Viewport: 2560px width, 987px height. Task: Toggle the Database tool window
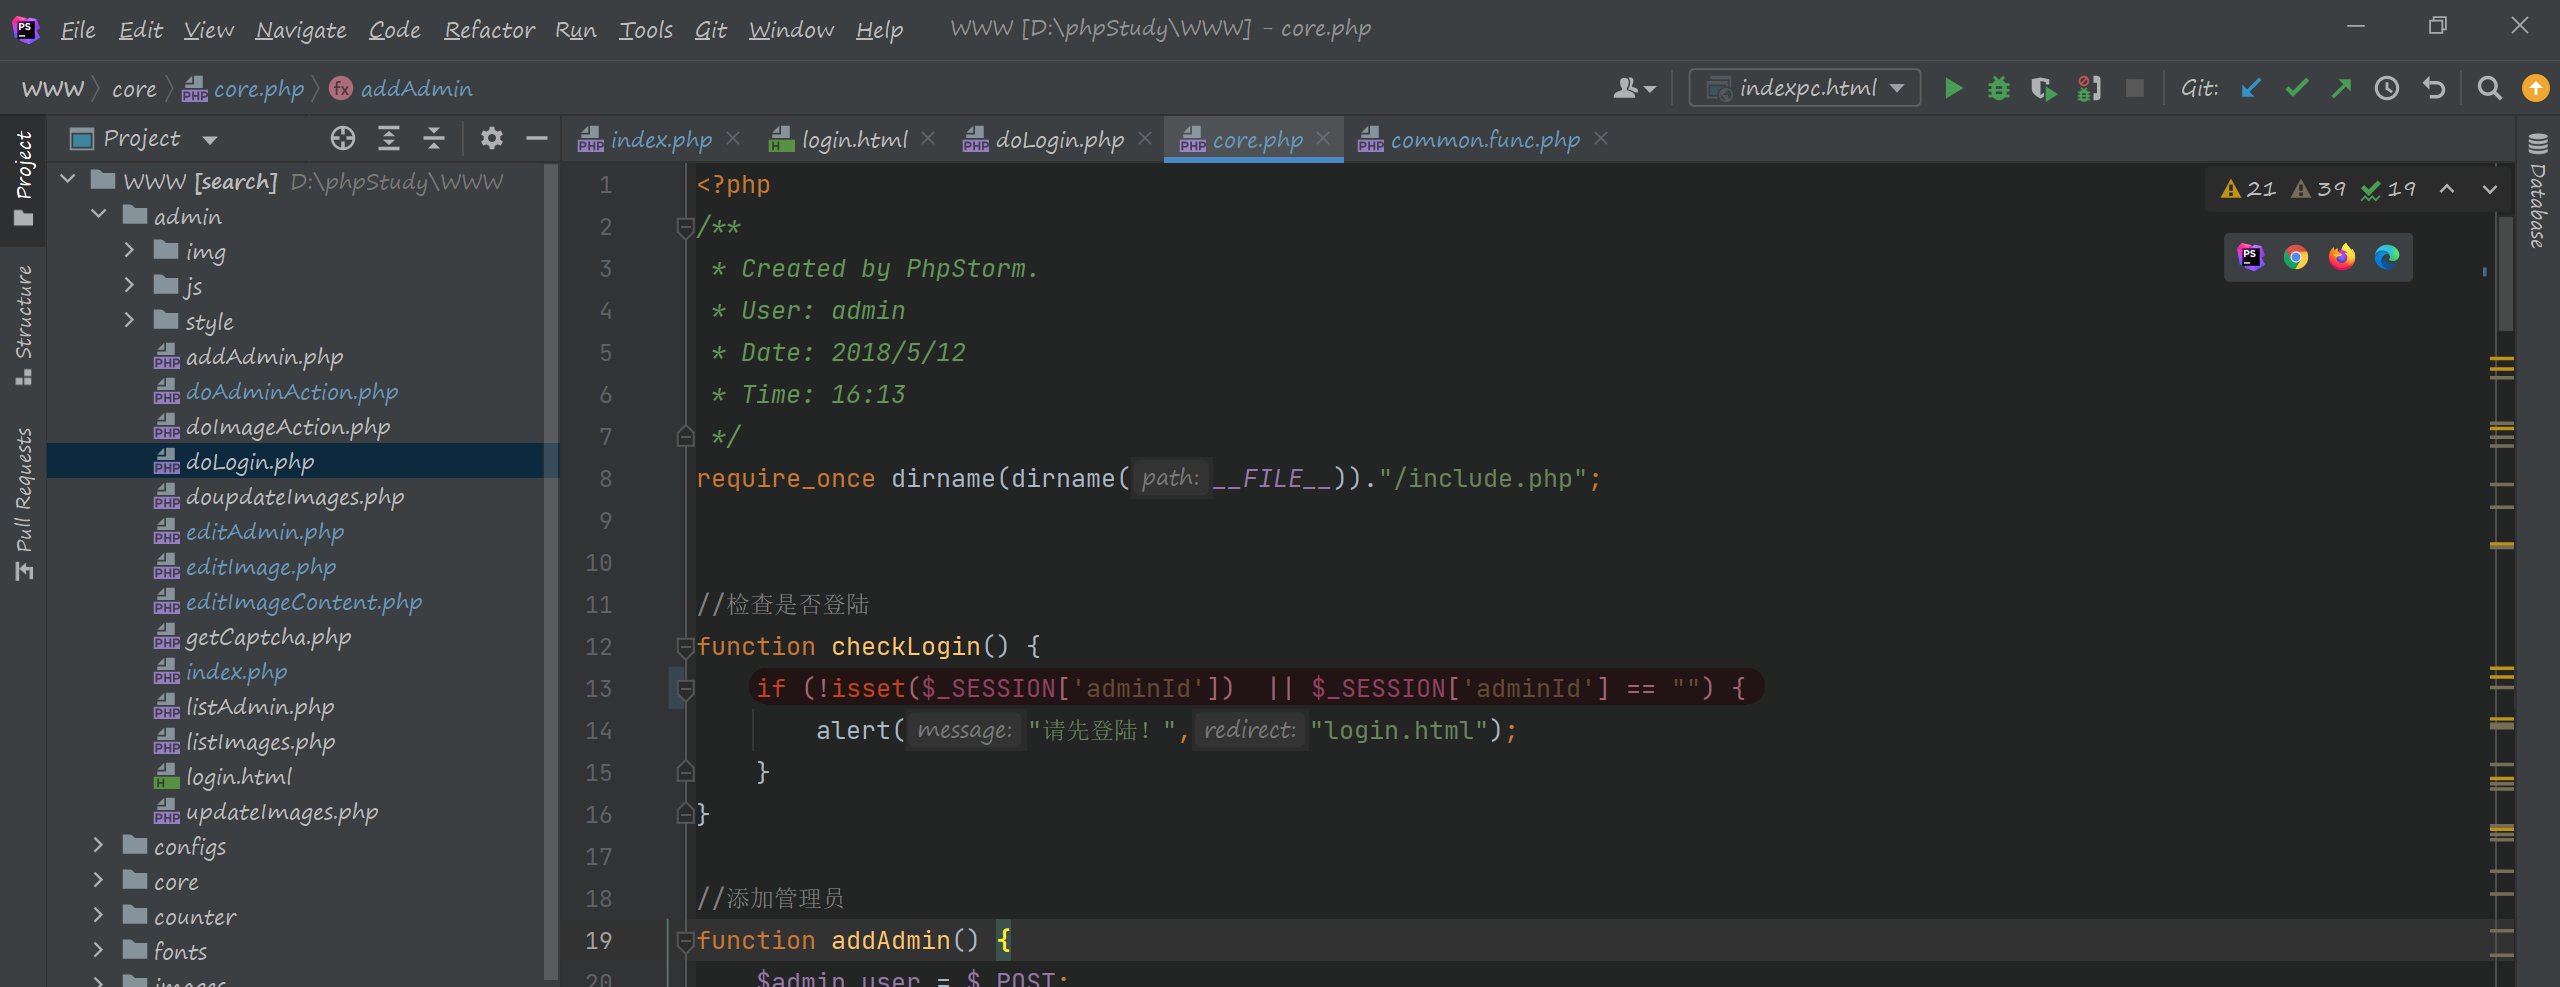[x=2538, y=190]
